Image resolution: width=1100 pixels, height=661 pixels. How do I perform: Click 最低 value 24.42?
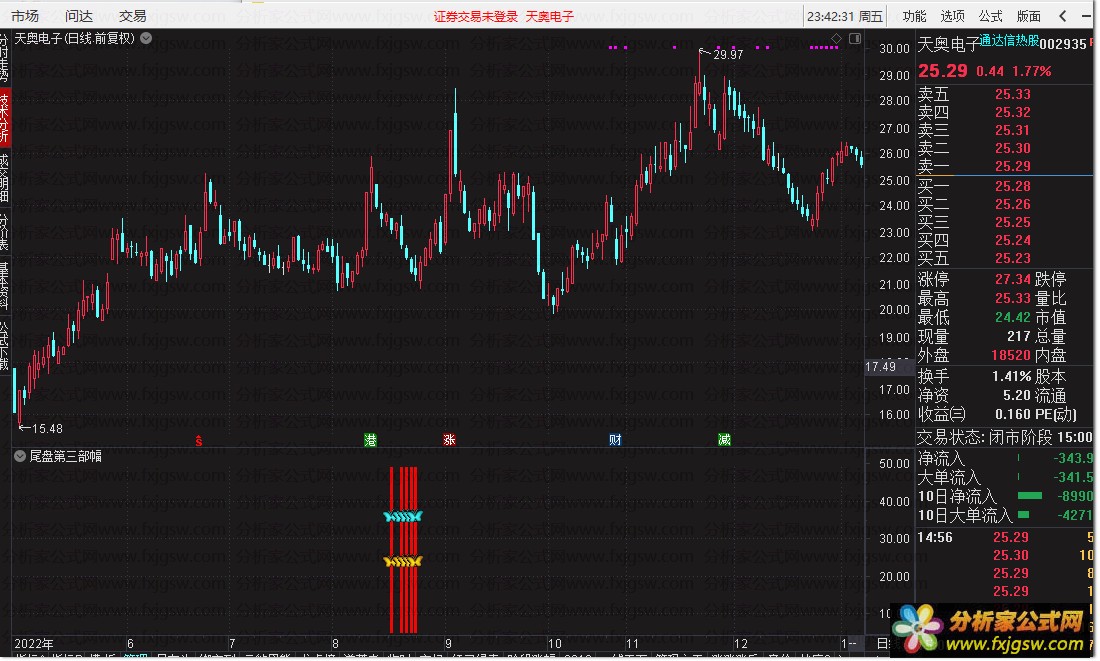1012,317
